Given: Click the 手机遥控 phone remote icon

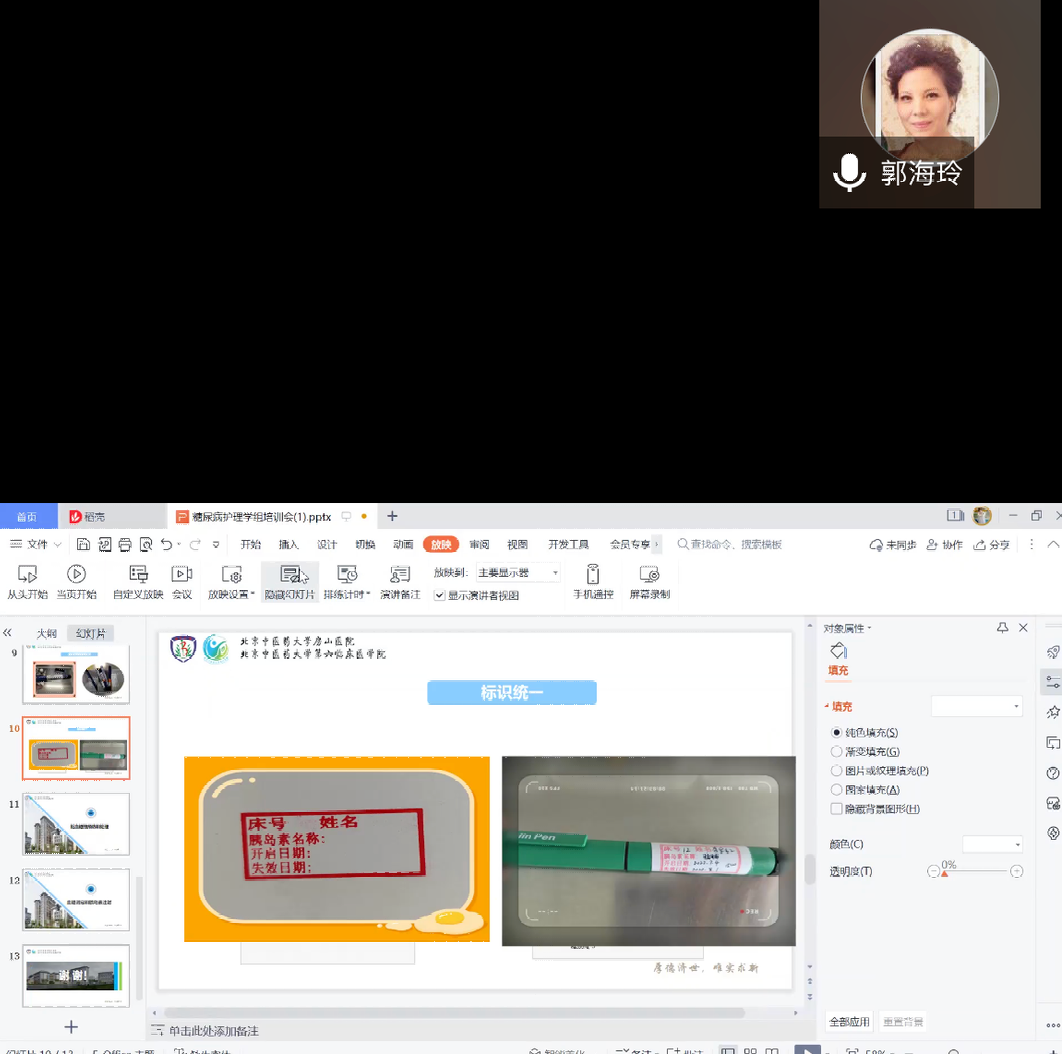Looking at the screenshot, I should point(593,574).
